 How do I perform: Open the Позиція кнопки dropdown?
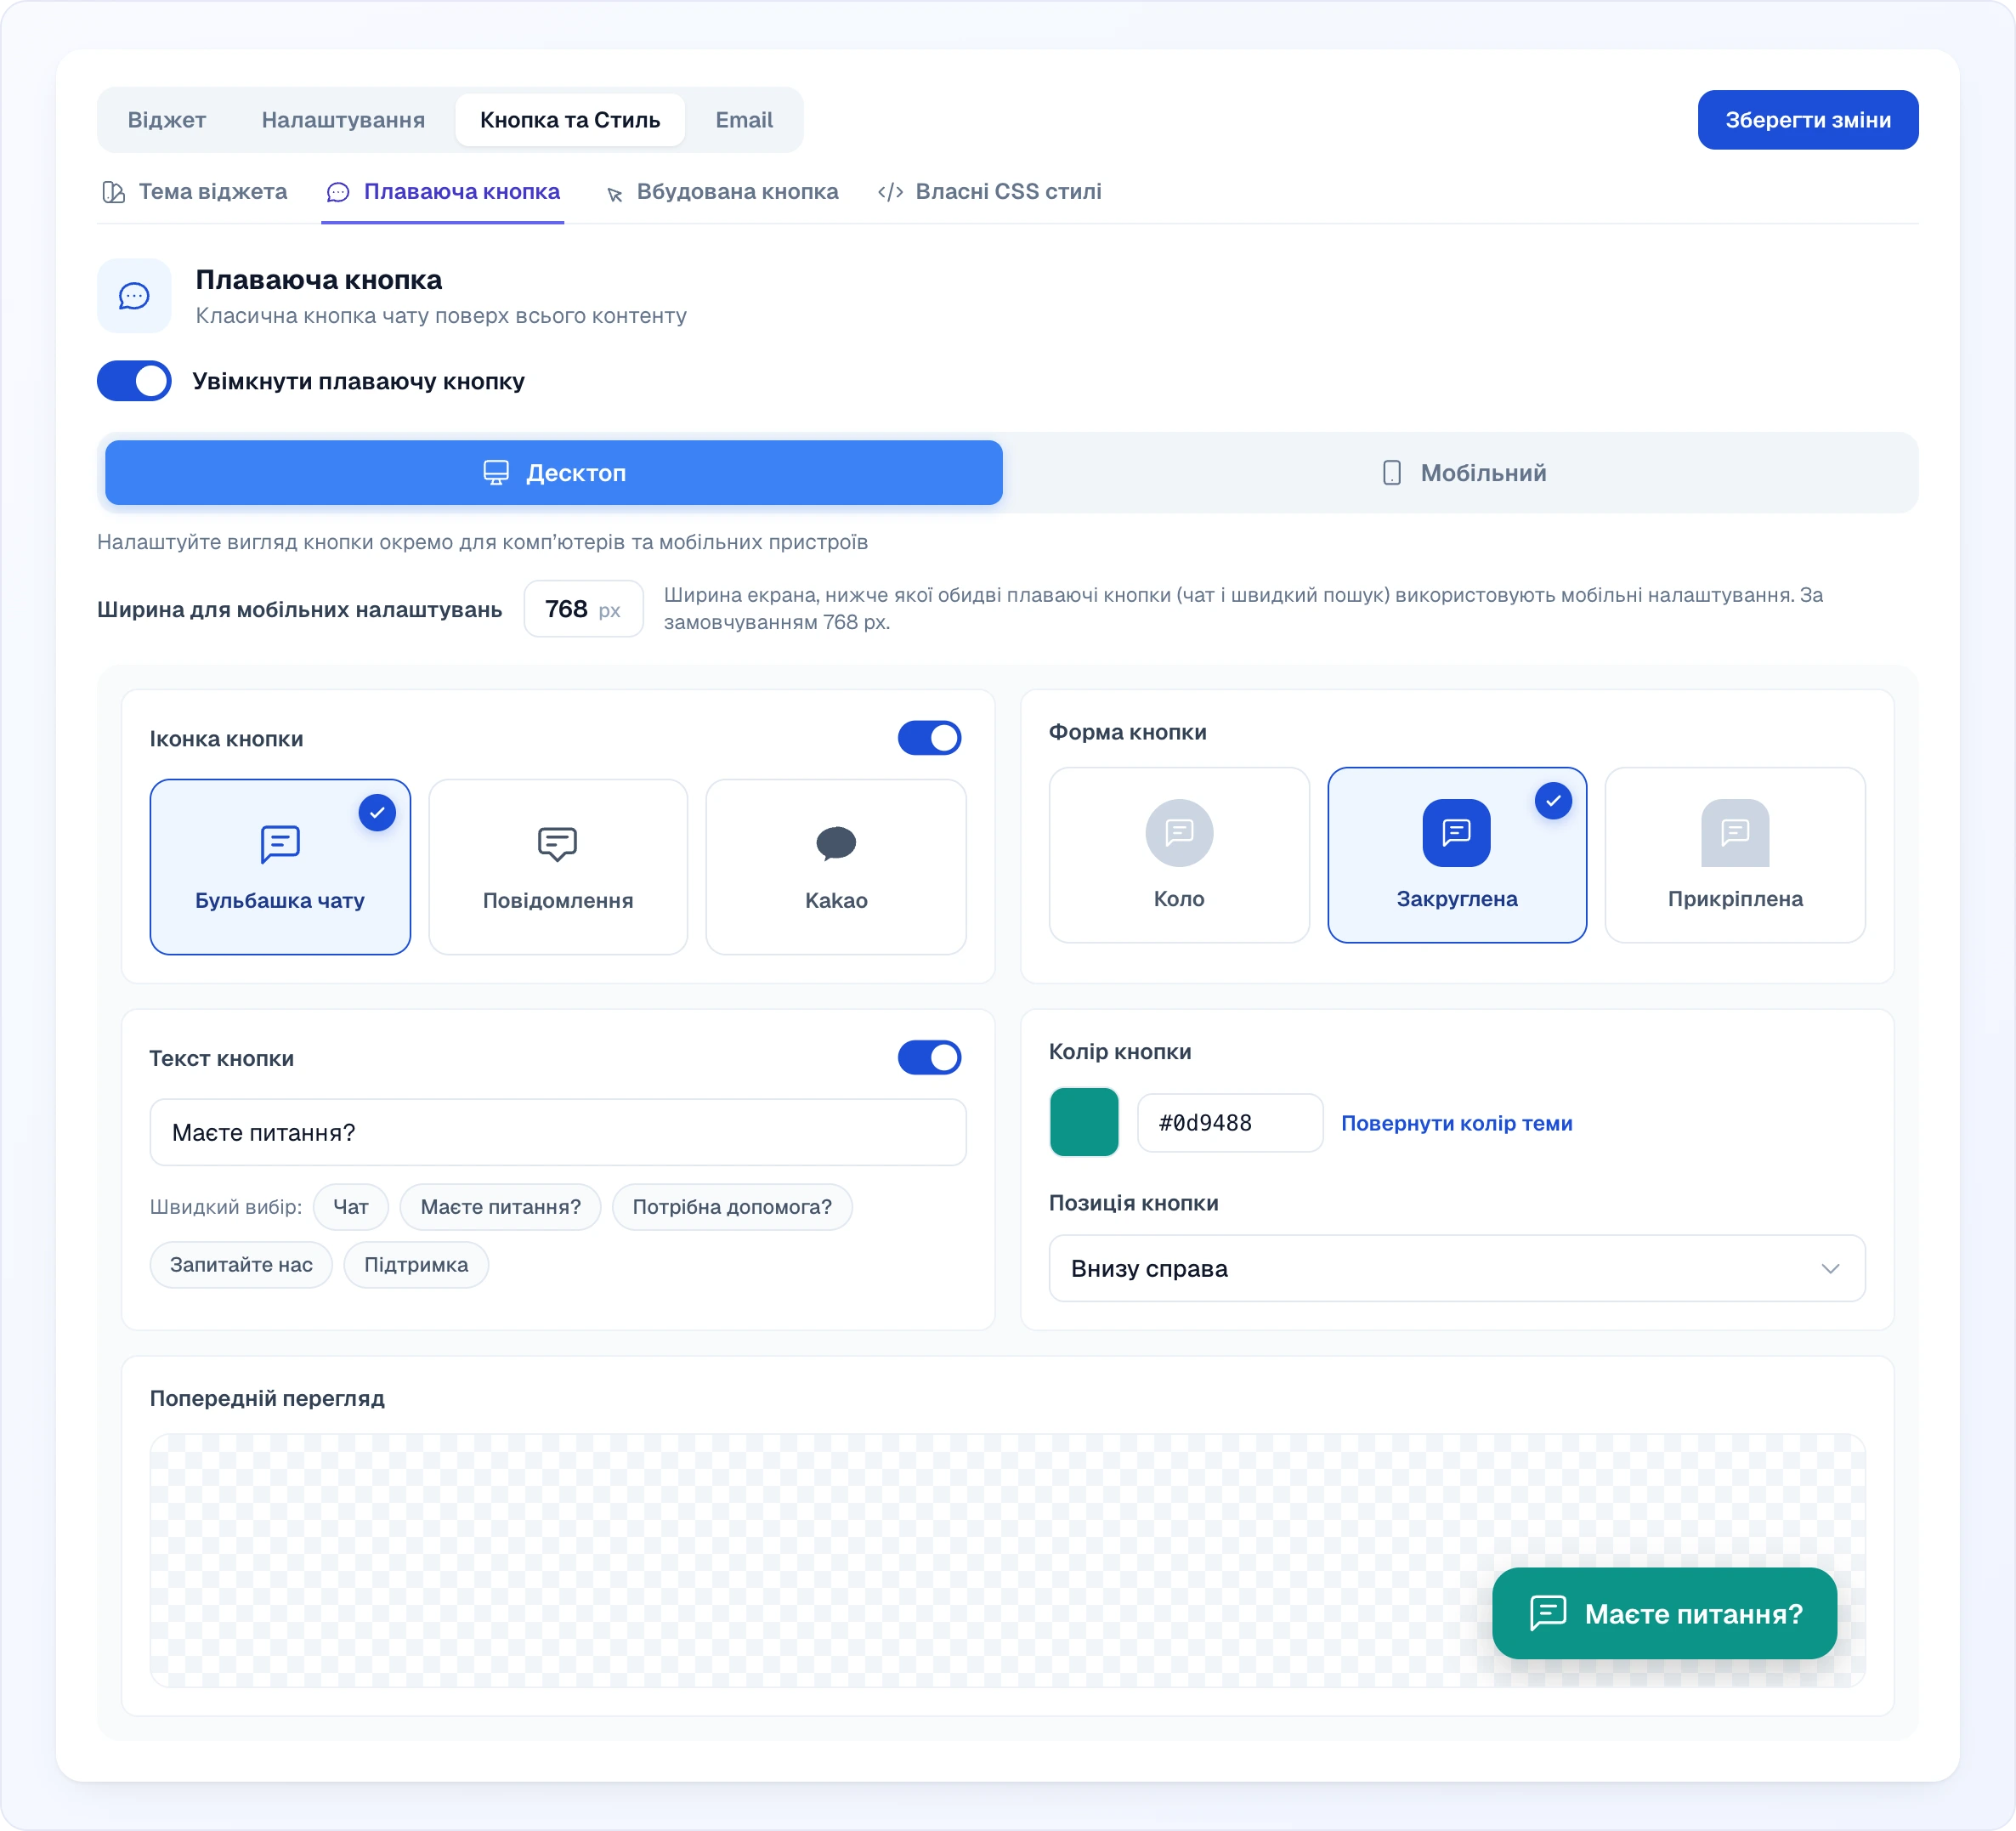(1457, 1268)
